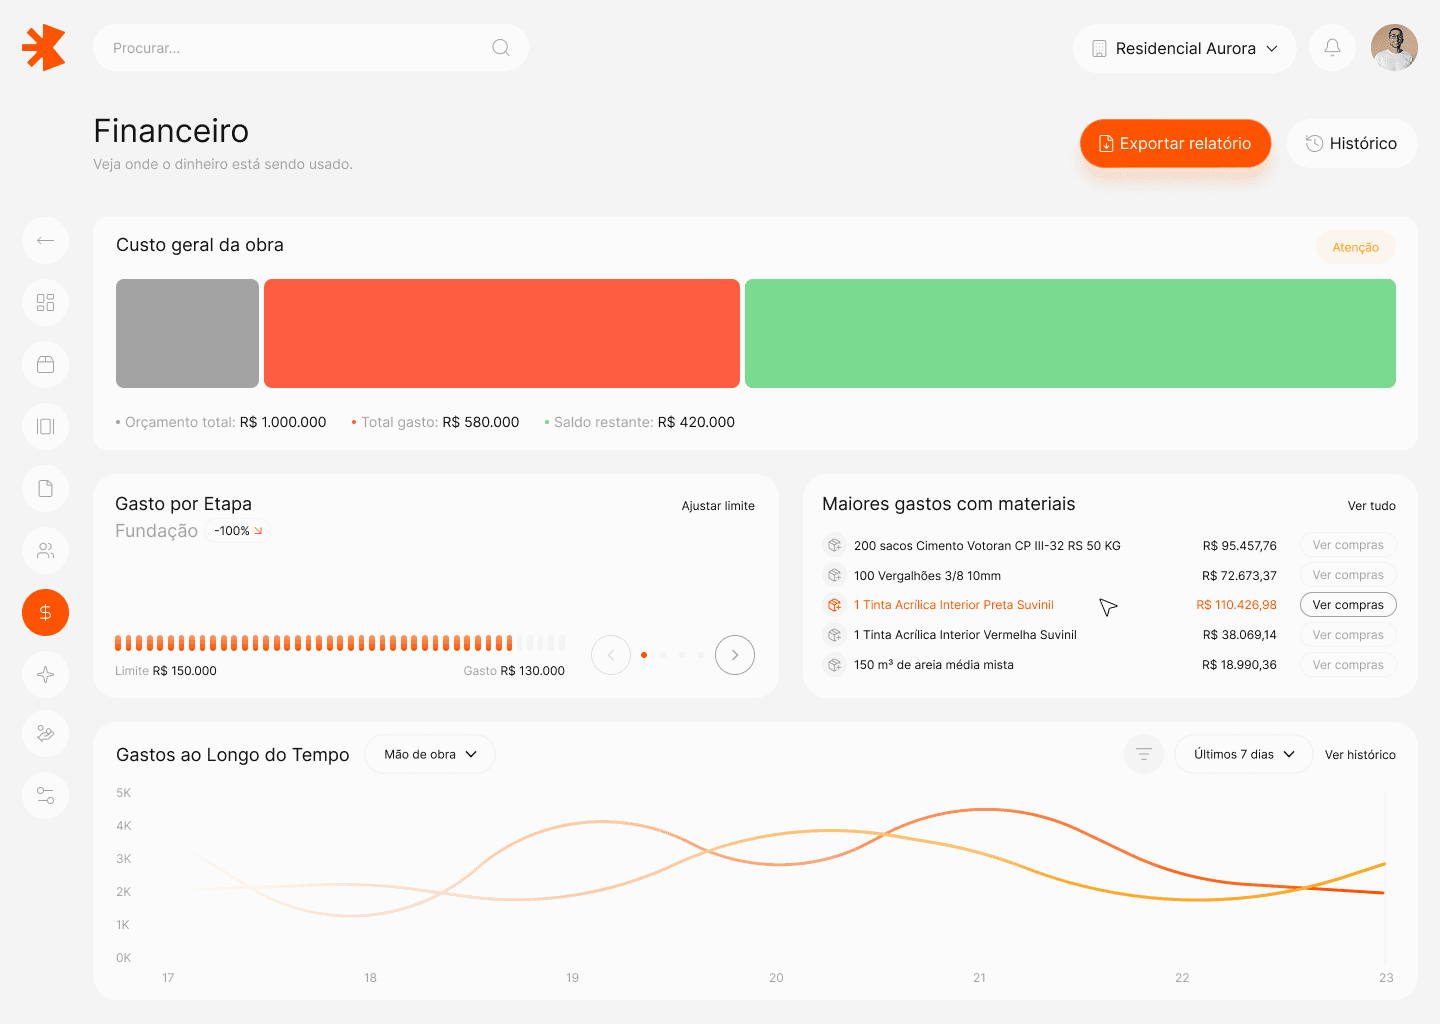Open the documents page icon in sidebar
This screenshot has width=1440, height=1024.
point(45,488)
